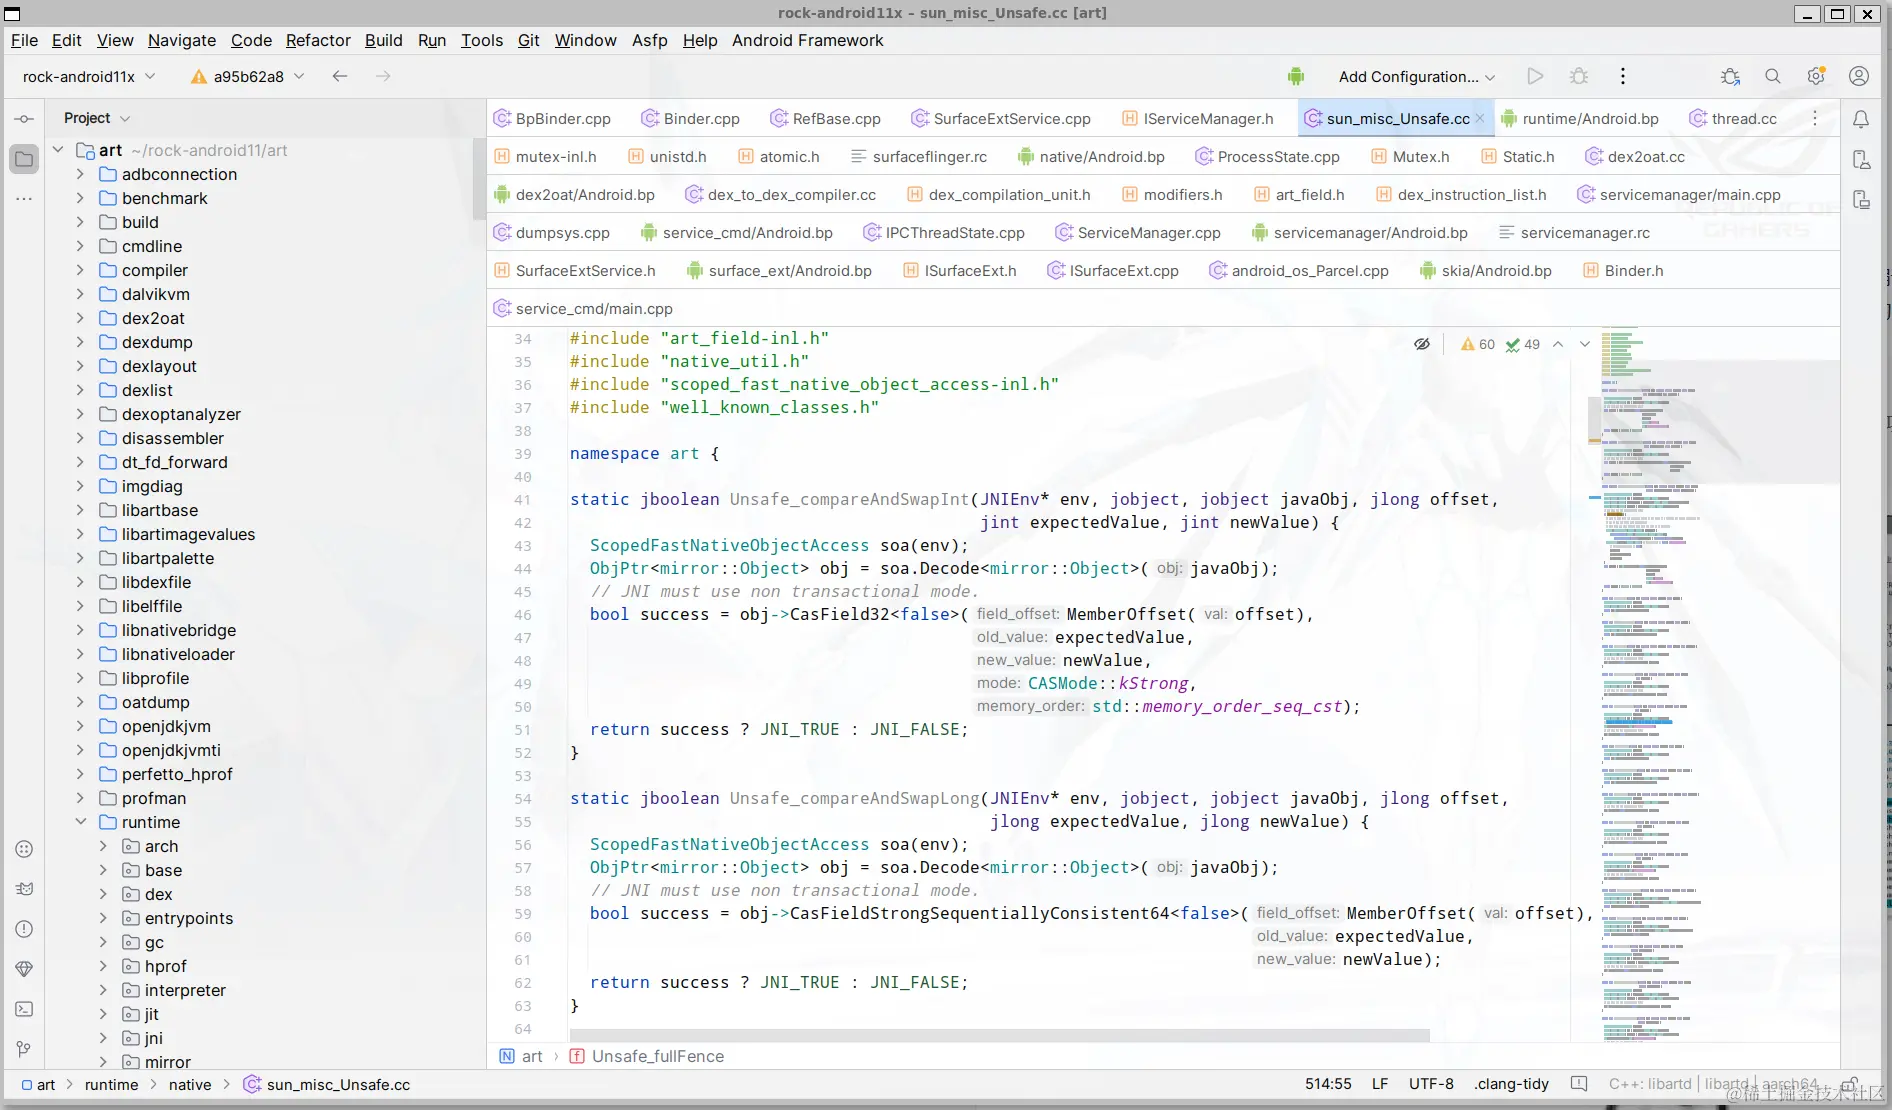Expand the compiler folder
This screenshot has width=1892, height=1110.
[81, 270]
